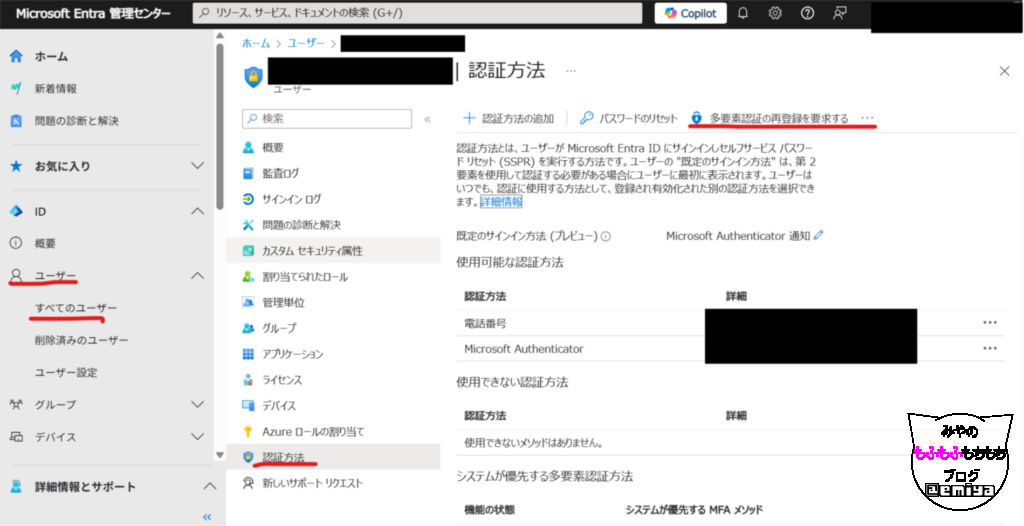Launch Copilot from the top bar

690,13
